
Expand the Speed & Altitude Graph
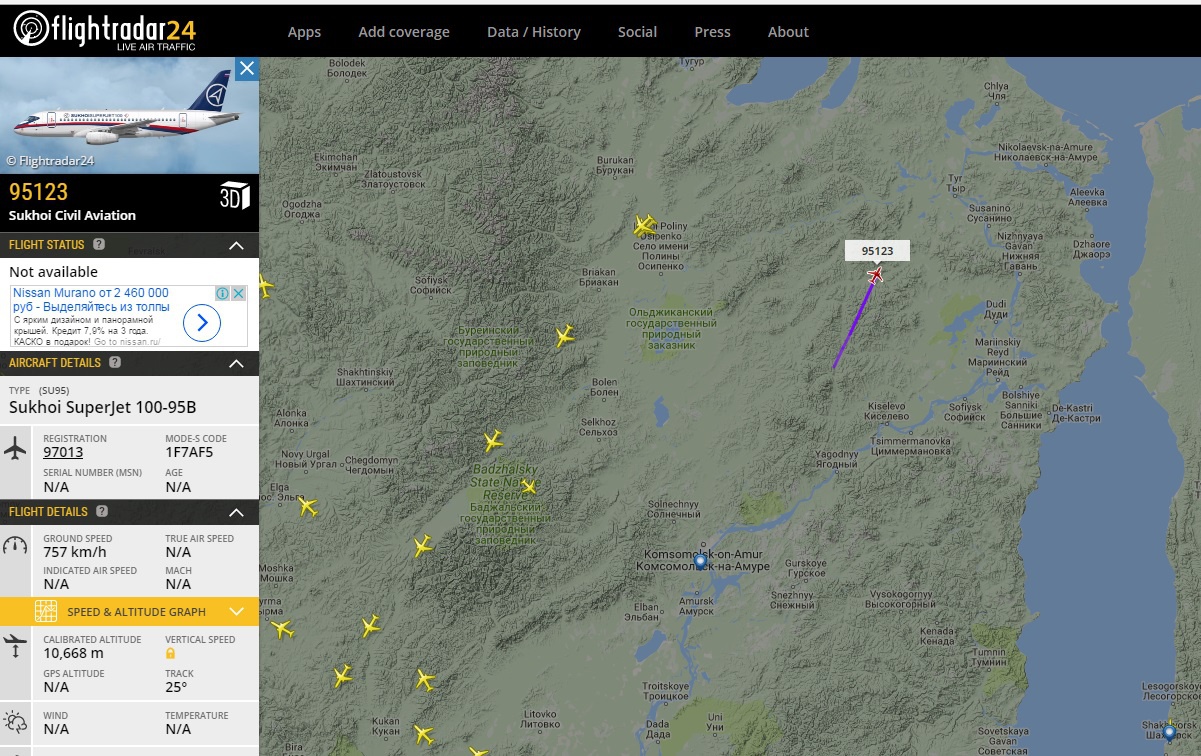237,611
